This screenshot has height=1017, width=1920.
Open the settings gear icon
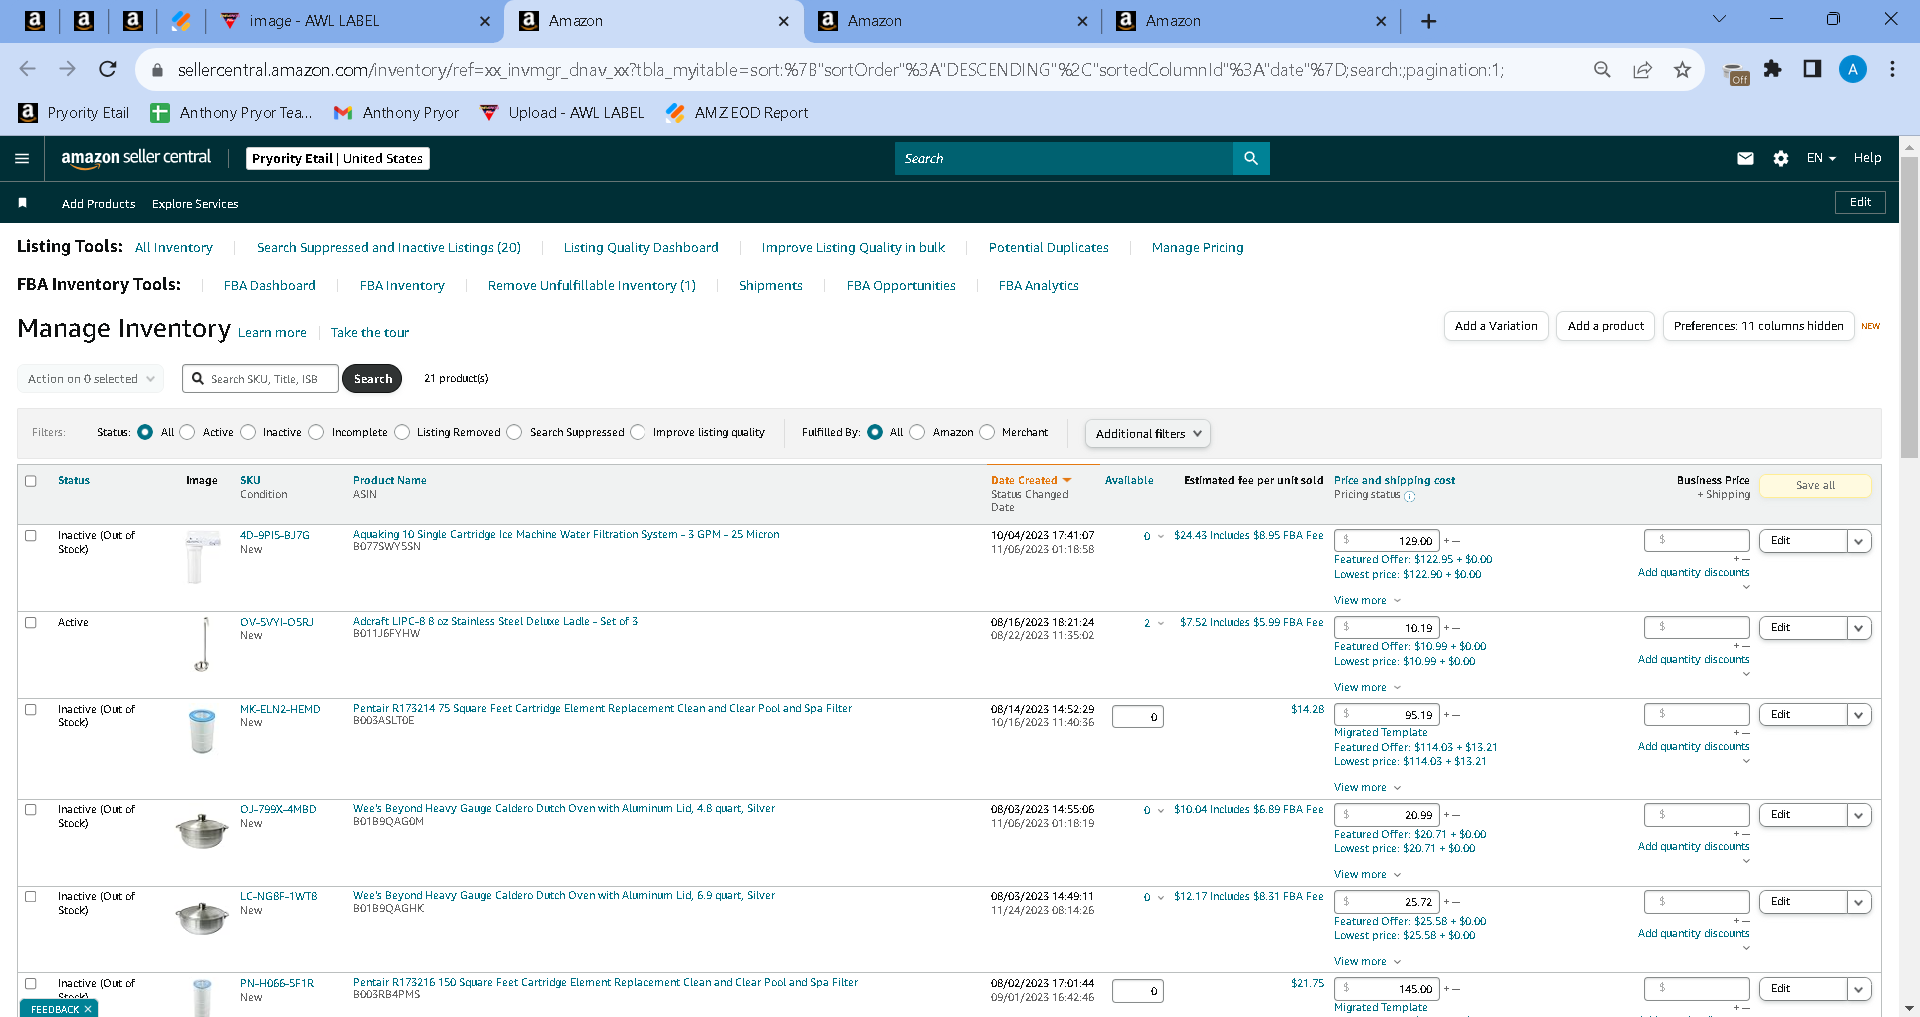(x=1781, y=158)
